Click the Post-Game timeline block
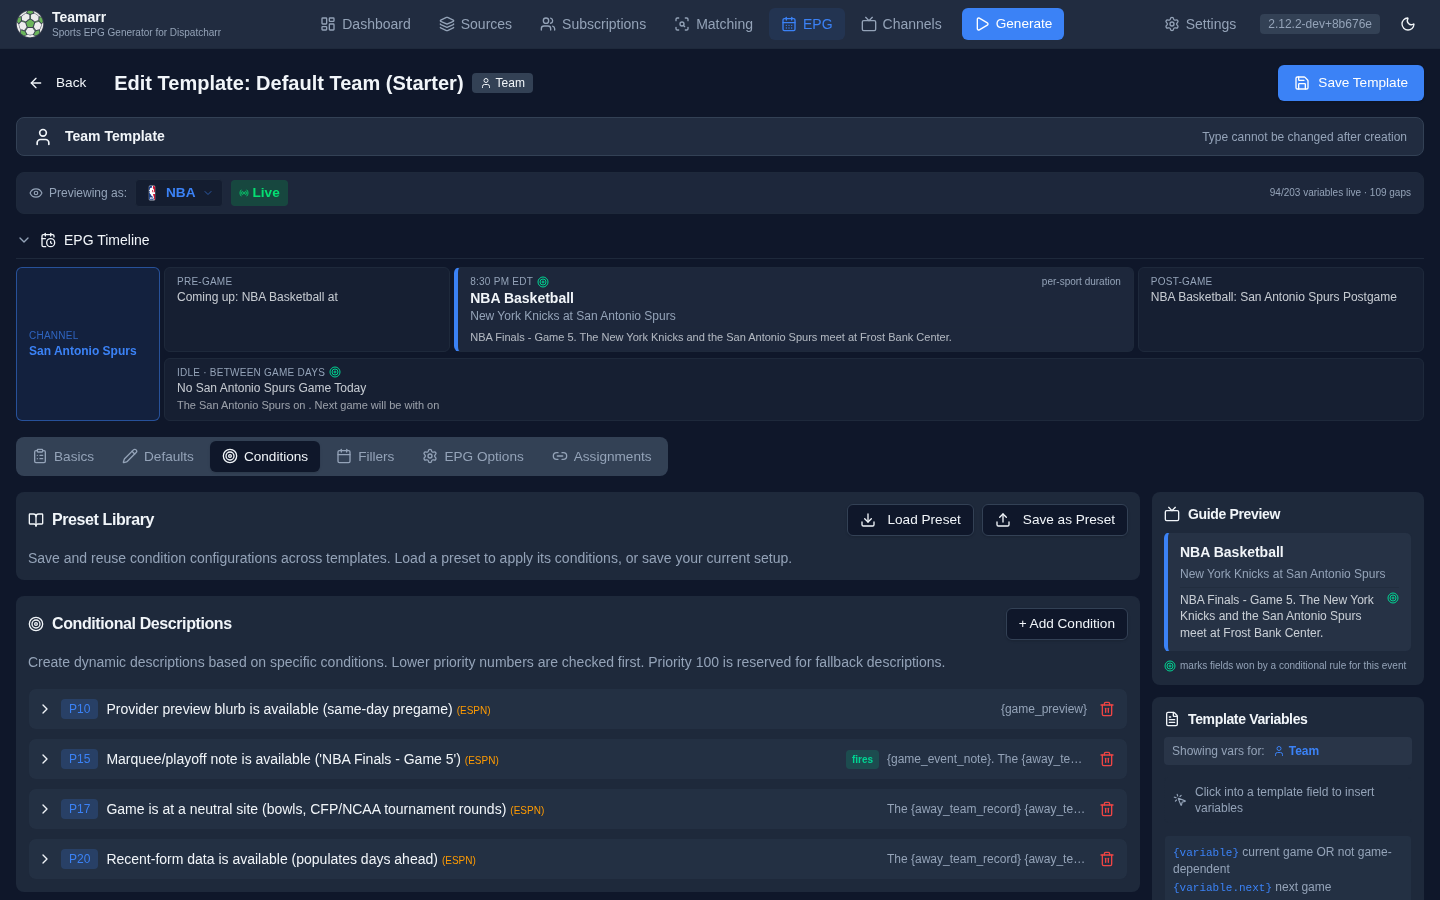 click(x=1281, y=309)
